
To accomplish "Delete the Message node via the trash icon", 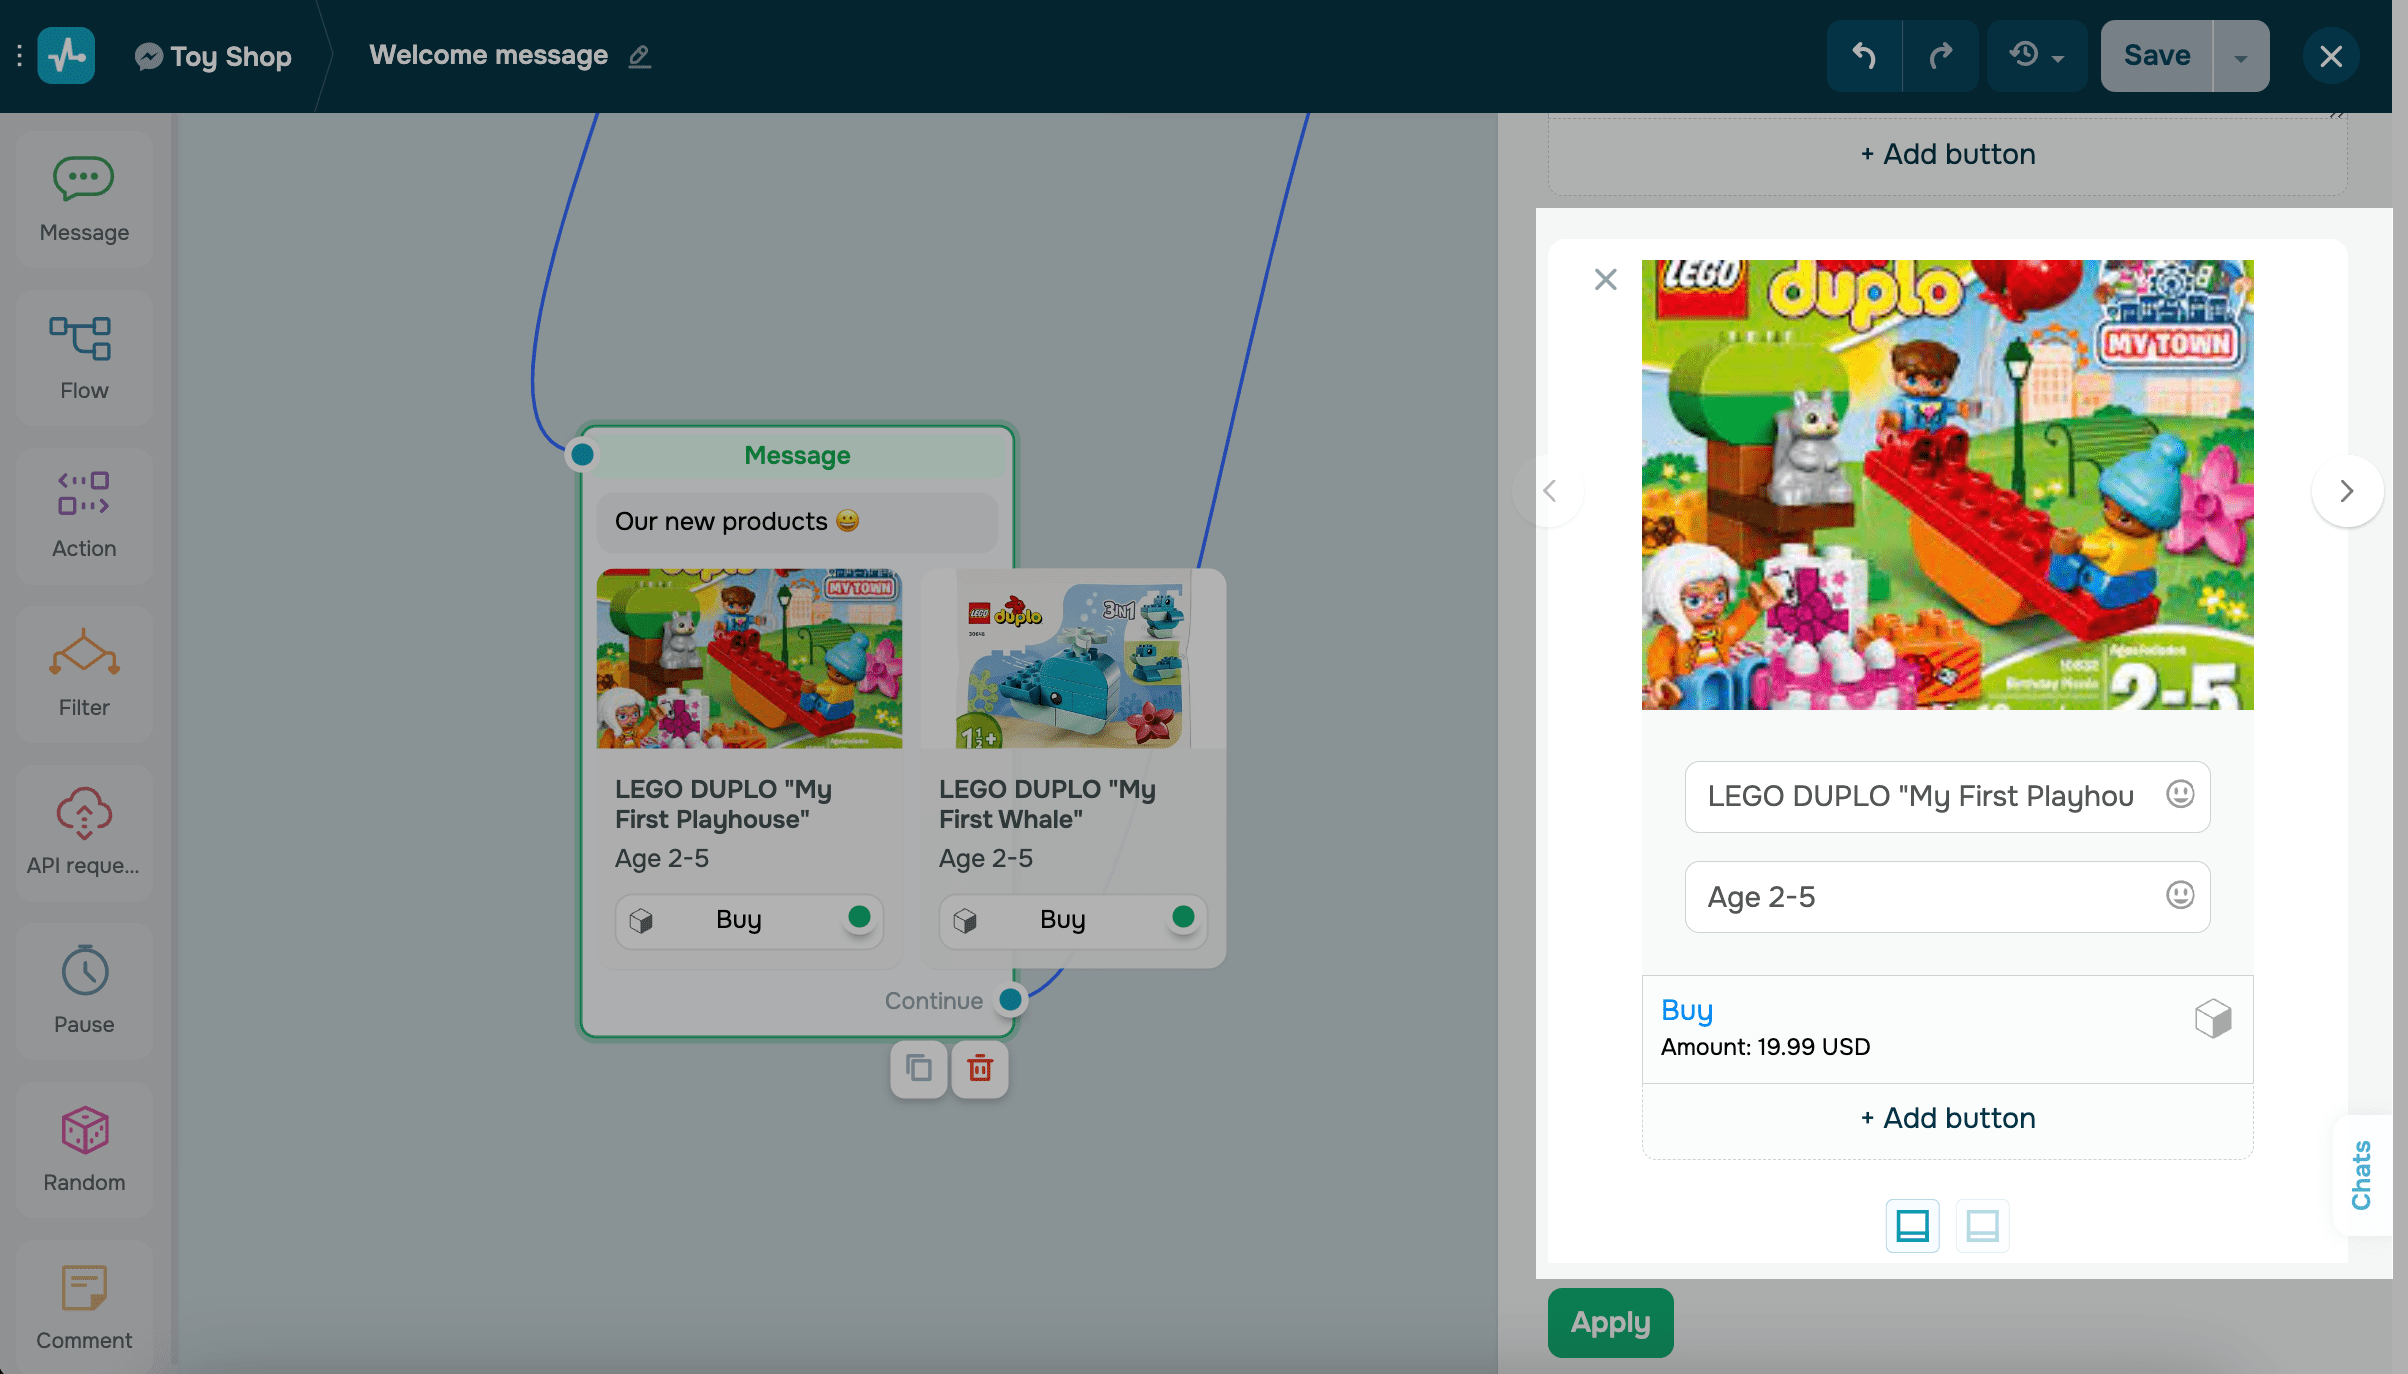I will pyautogui.click(x=979, y=1069).
